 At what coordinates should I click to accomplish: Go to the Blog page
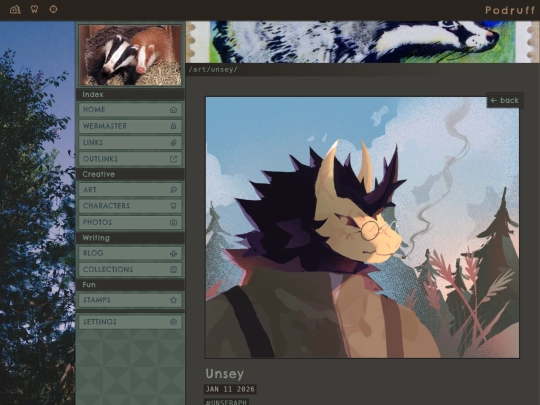130,253
